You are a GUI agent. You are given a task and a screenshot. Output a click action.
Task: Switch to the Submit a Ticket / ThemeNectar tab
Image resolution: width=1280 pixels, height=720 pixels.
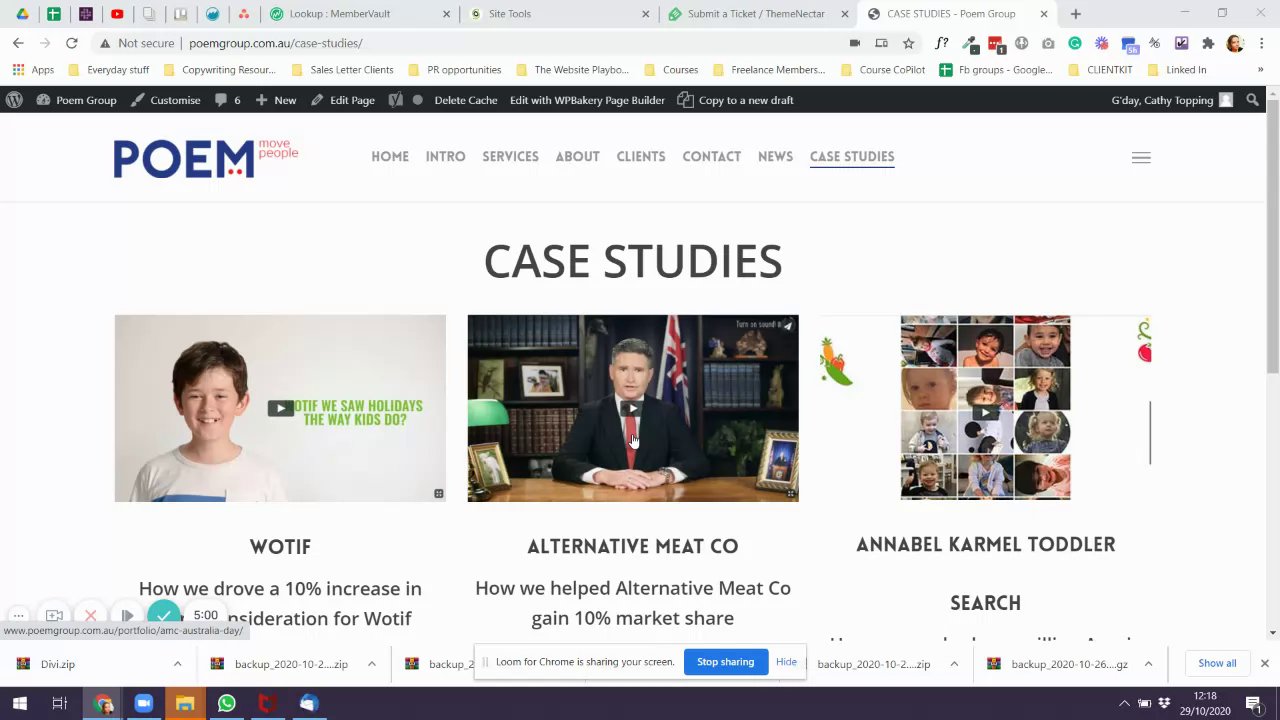tap(759, 14)
